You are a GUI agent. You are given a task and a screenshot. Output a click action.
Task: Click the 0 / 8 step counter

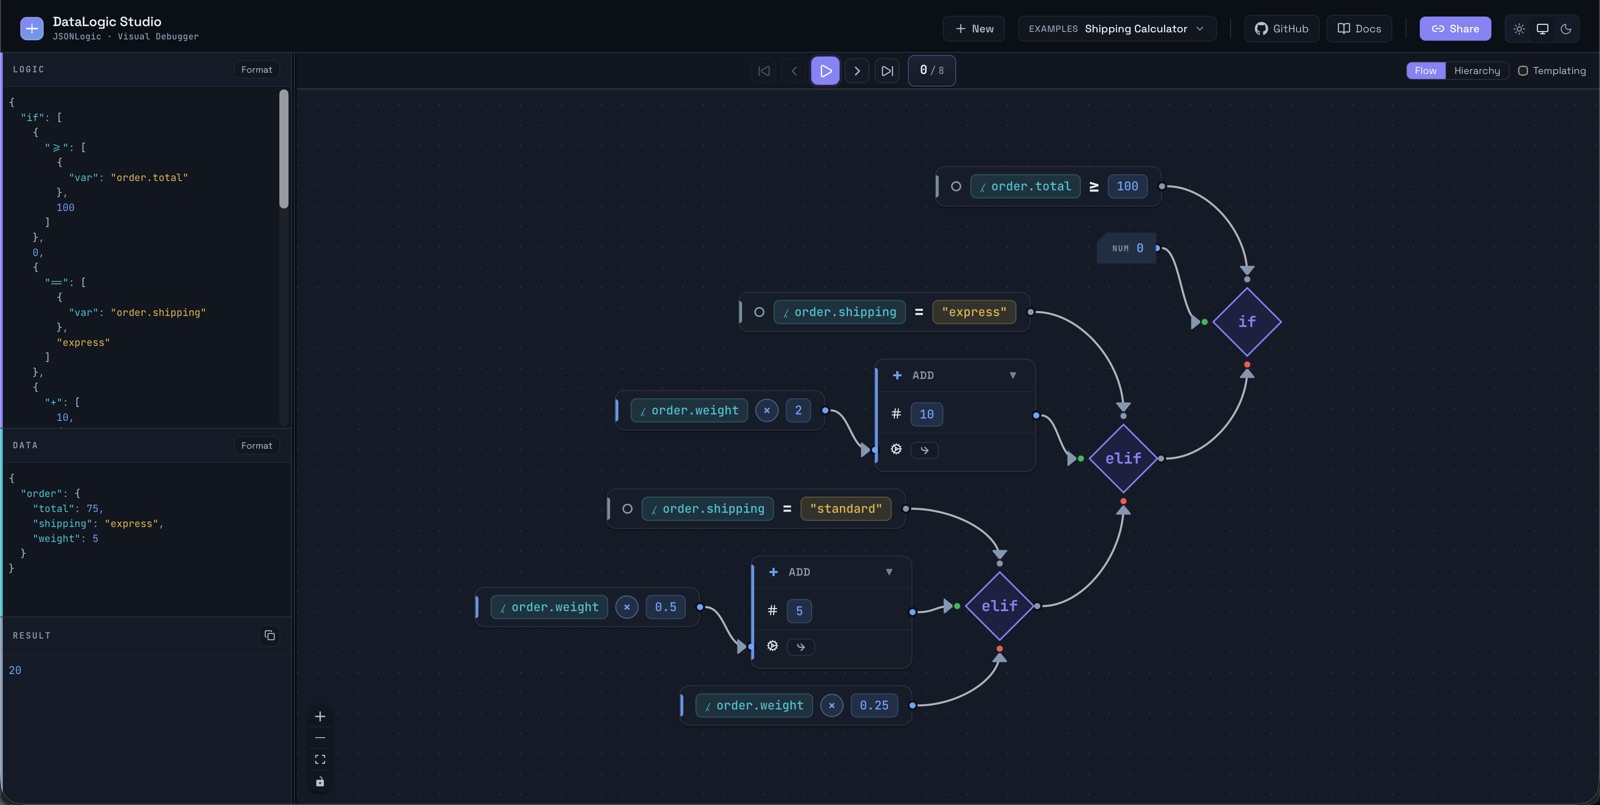click(931, 71)
